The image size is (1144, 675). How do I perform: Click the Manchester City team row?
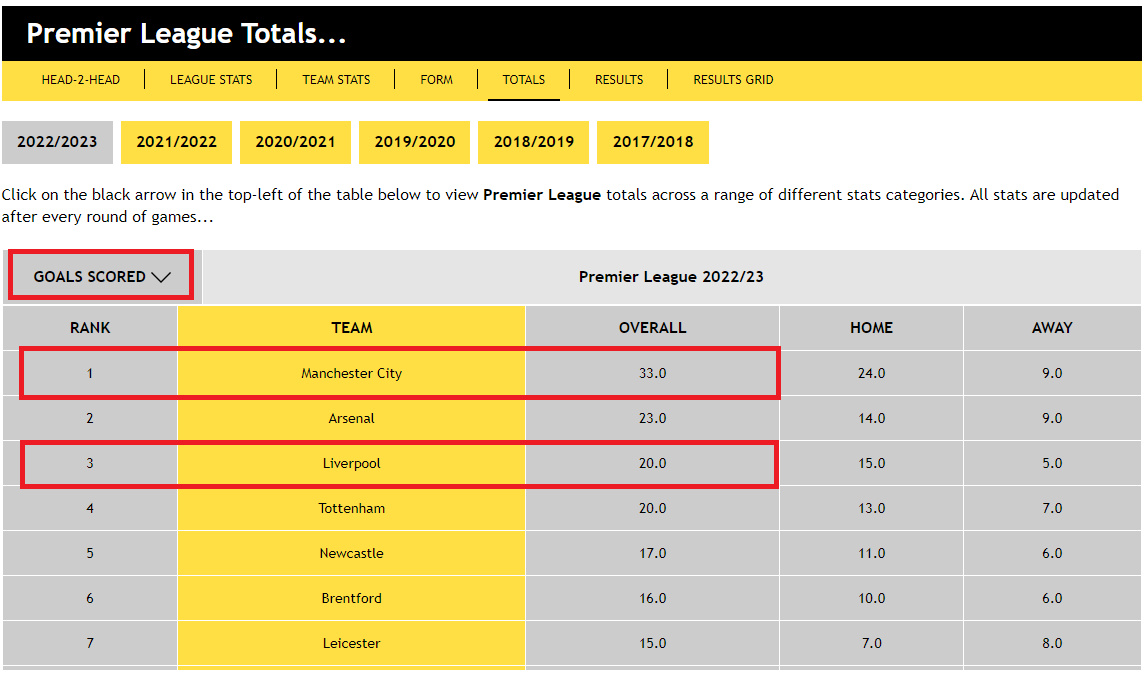350,372
